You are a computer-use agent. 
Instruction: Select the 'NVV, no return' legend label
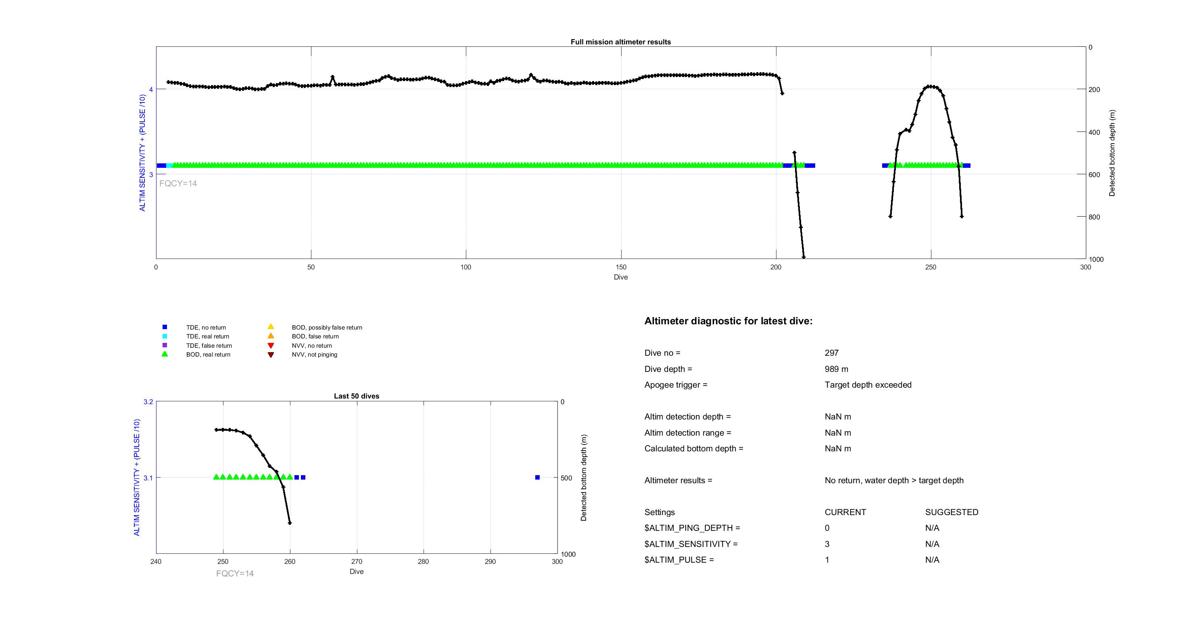pyautogui.click(x=311, y=345)
